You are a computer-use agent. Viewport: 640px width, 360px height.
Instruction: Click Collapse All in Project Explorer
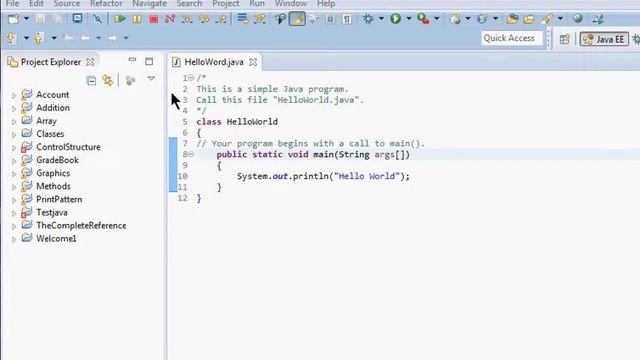[91, 80]
